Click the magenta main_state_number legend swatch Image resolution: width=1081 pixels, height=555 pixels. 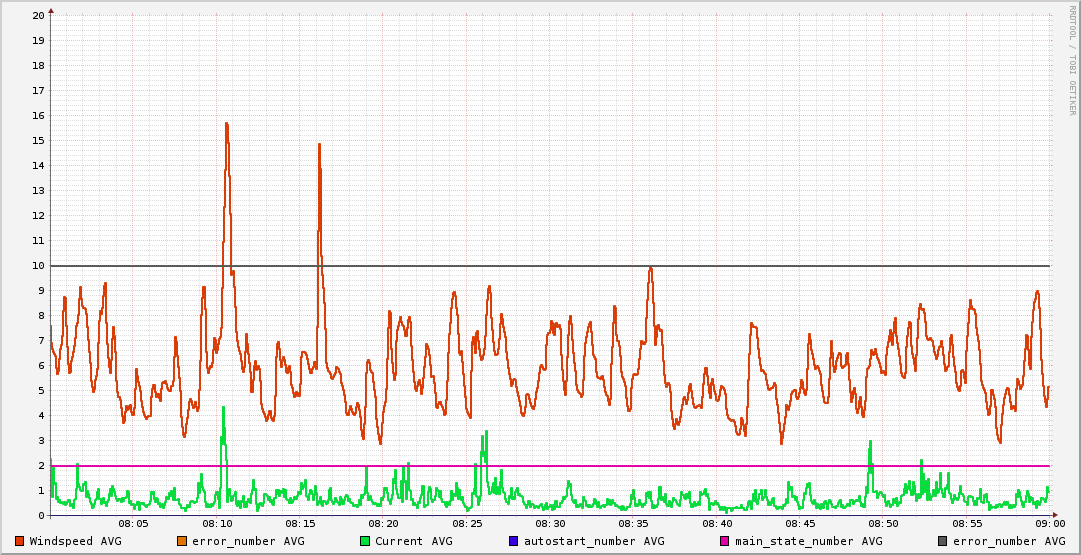click(725, 541)
